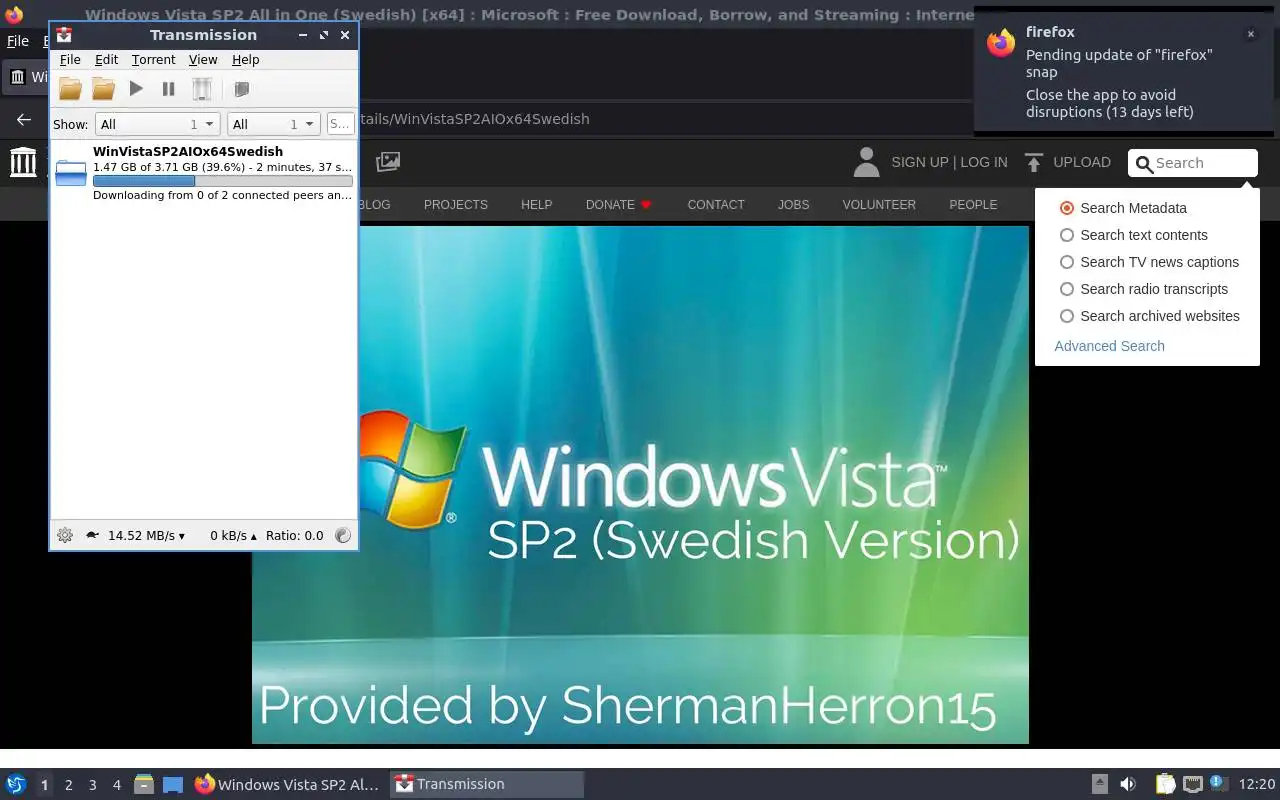Go back with Firefox back arrow
Image resolution: width=1280 pixels, height=800 pixels.
[24, 119]
